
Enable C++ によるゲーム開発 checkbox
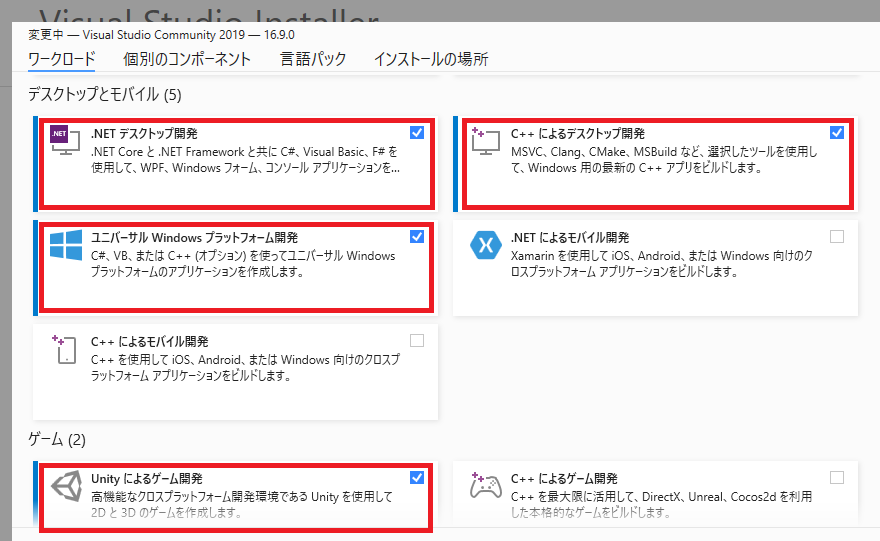pyautogui.click(x=837, y=477)
